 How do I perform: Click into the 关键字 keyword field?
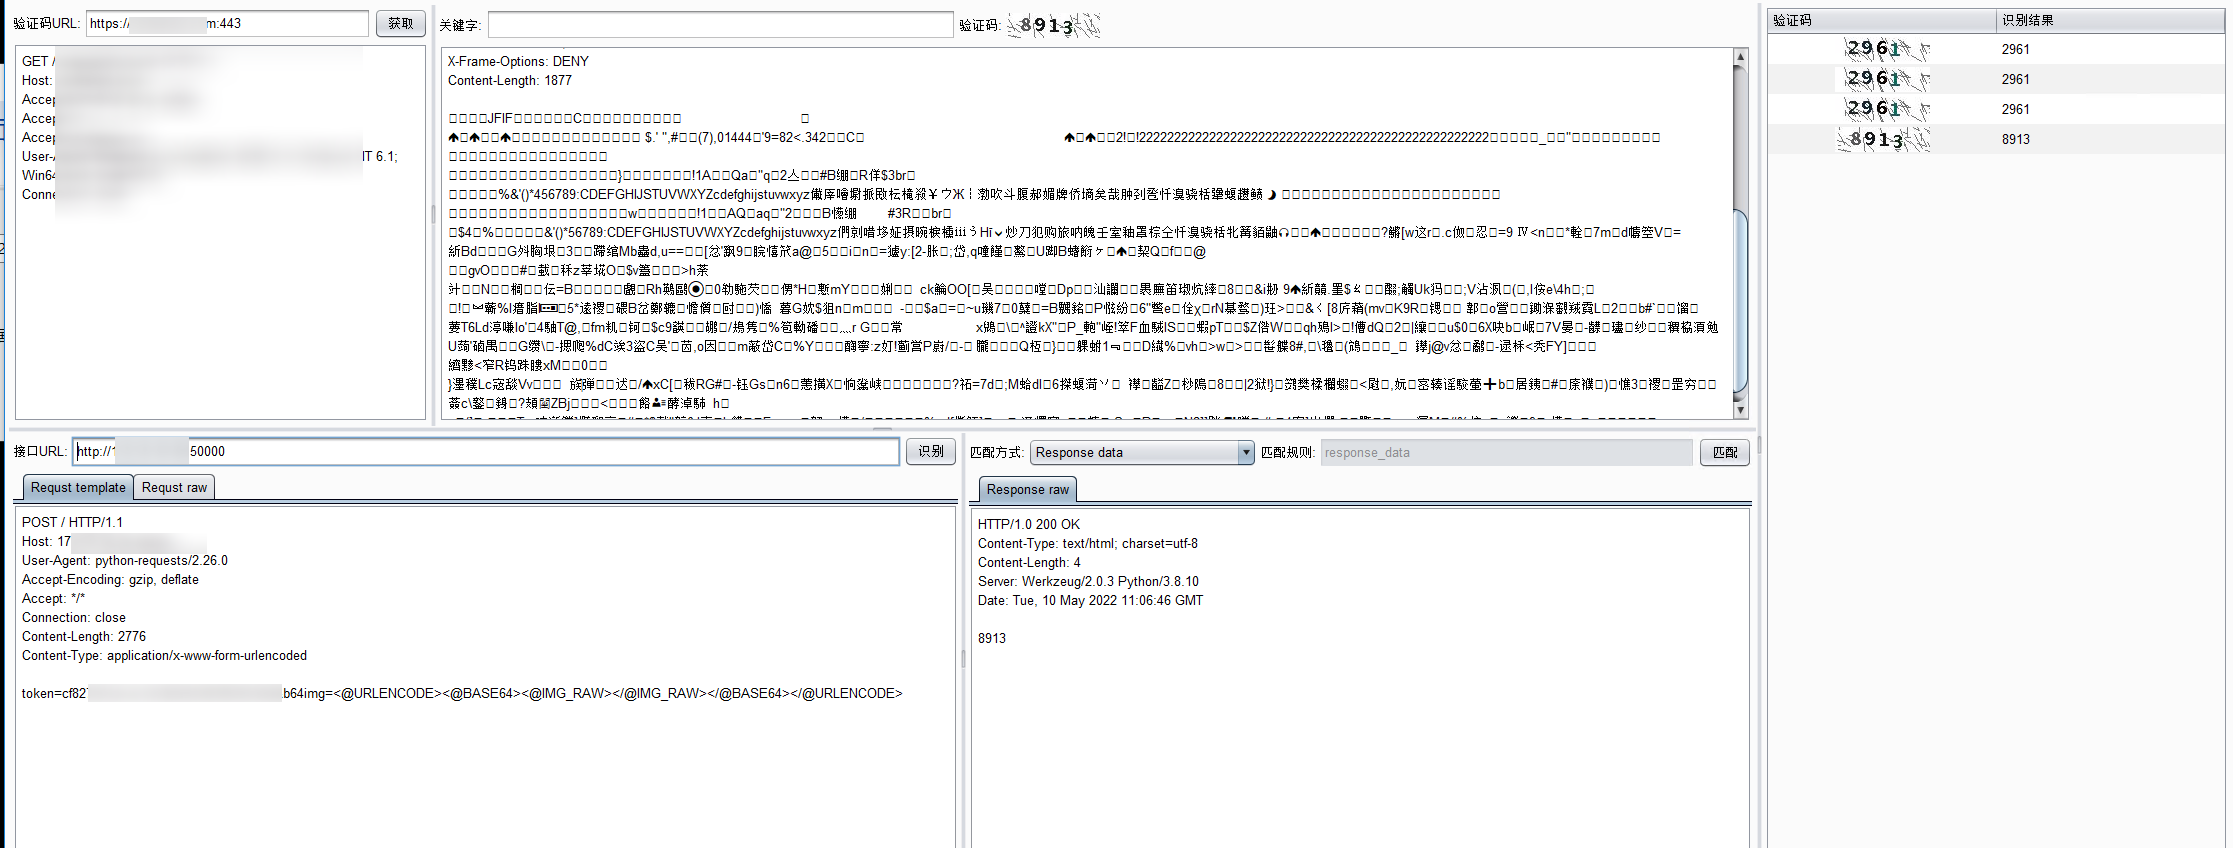tap(720, 25)
